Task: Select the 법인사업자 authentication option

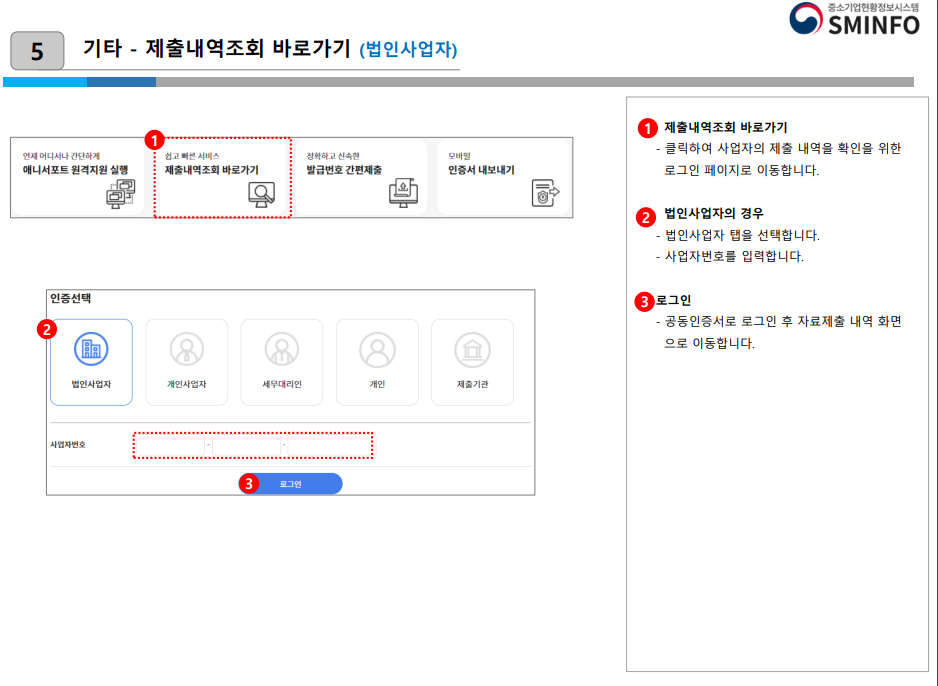Action: (x=93, y=362)
